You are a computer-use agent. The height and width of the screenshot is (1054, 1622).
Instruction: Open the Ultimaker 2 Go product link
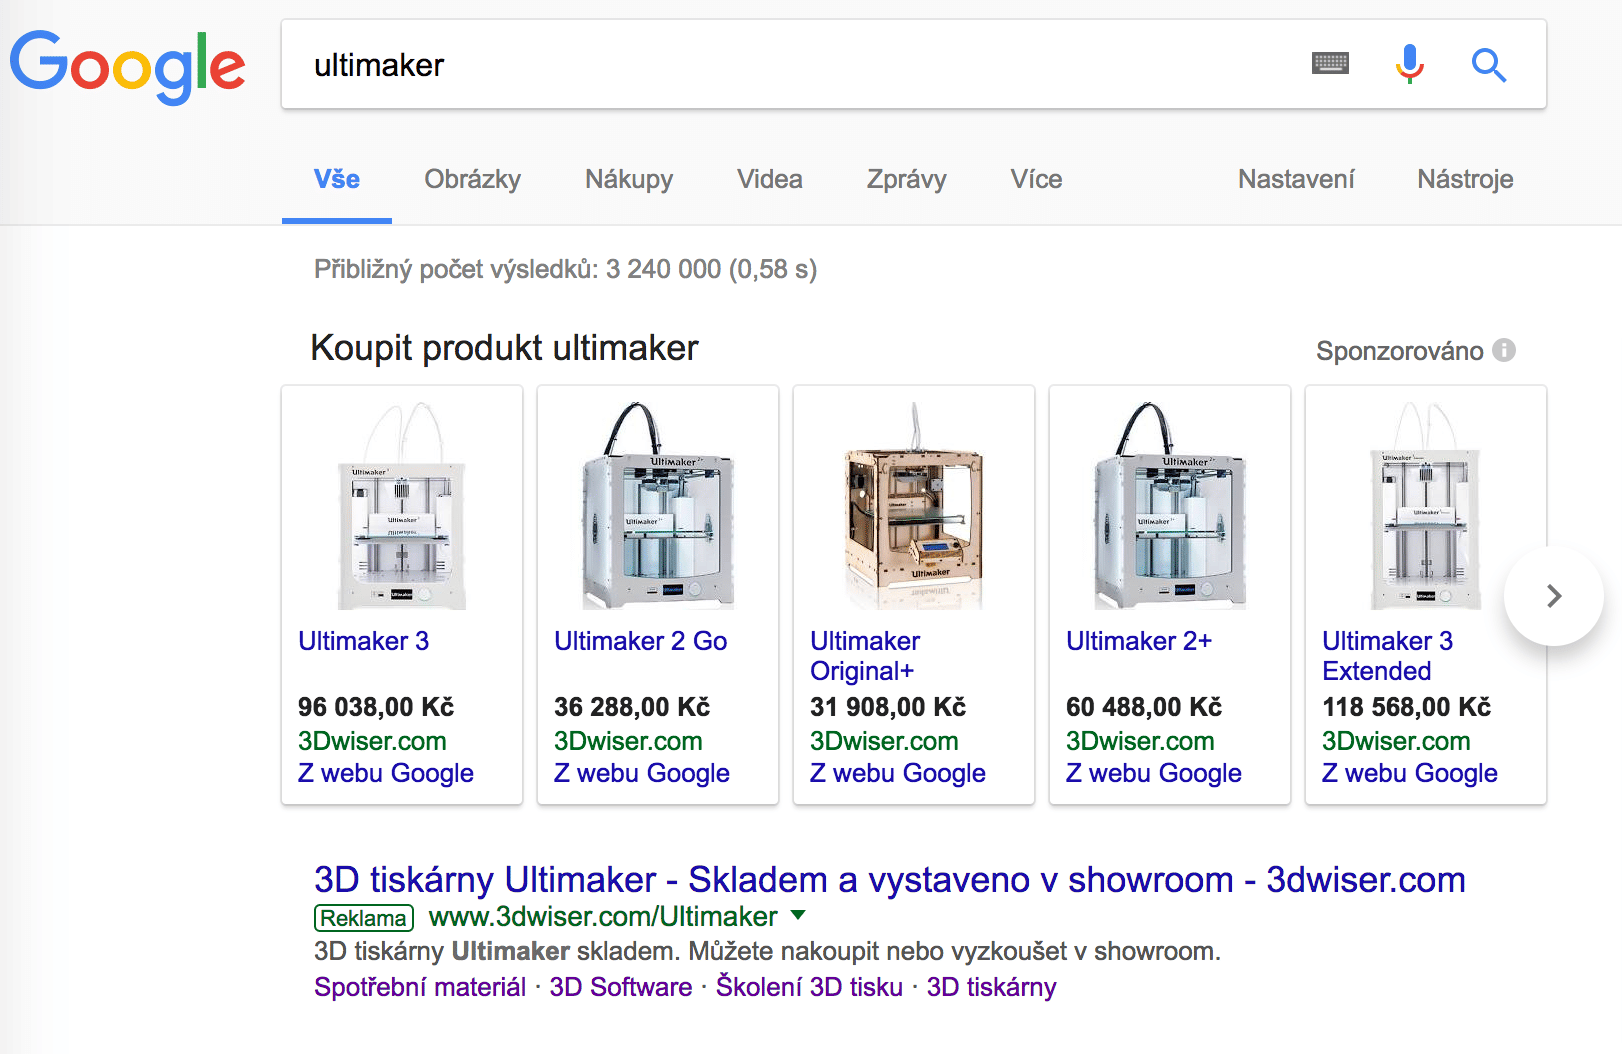pos(640,641)
